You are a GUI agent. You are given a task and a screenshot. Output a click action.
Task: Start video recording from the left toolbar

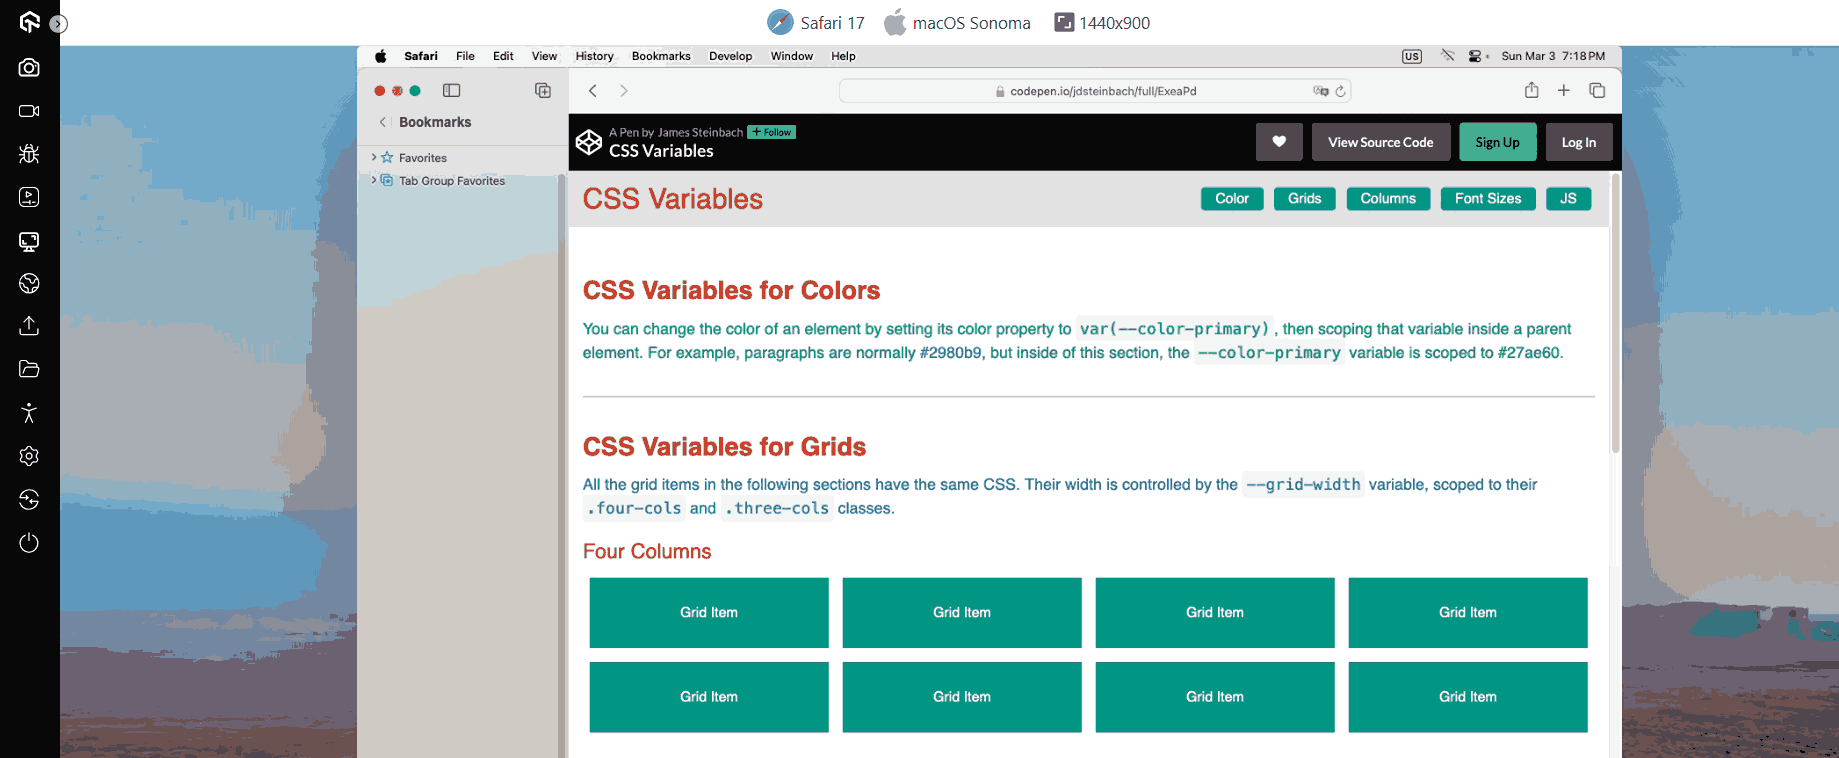tap(29, 111)
